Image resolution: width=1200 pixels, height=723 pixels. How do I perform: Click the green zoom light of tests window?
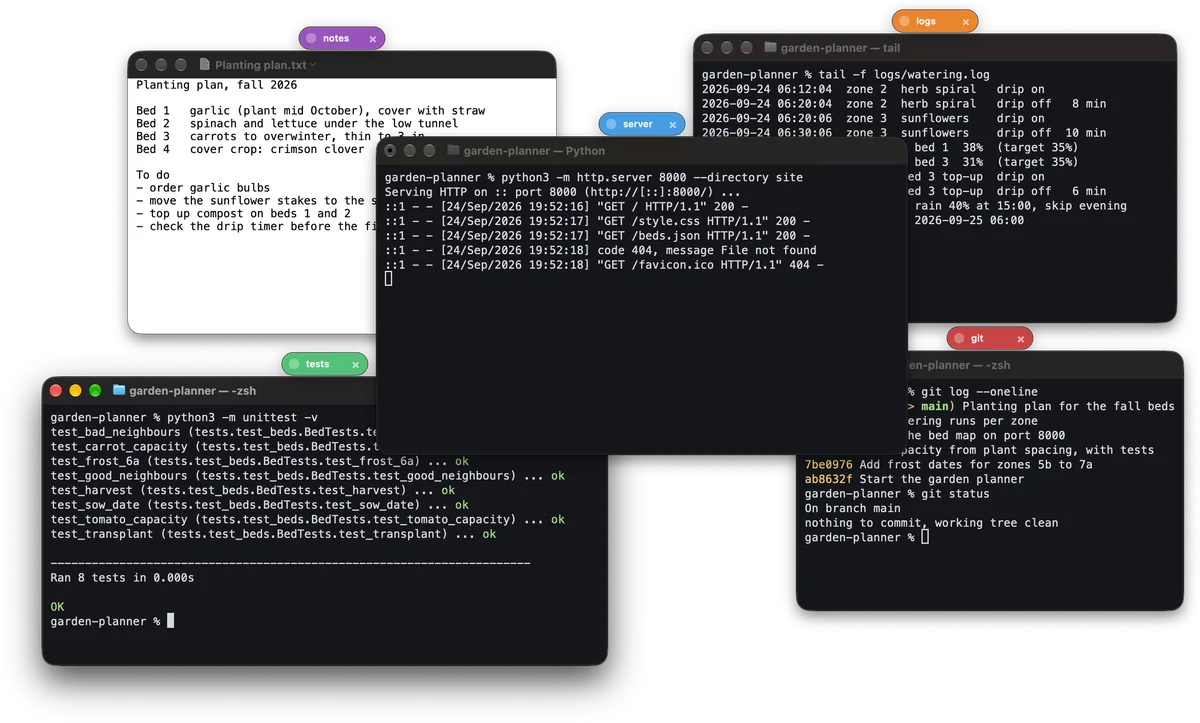coord(96,391)
